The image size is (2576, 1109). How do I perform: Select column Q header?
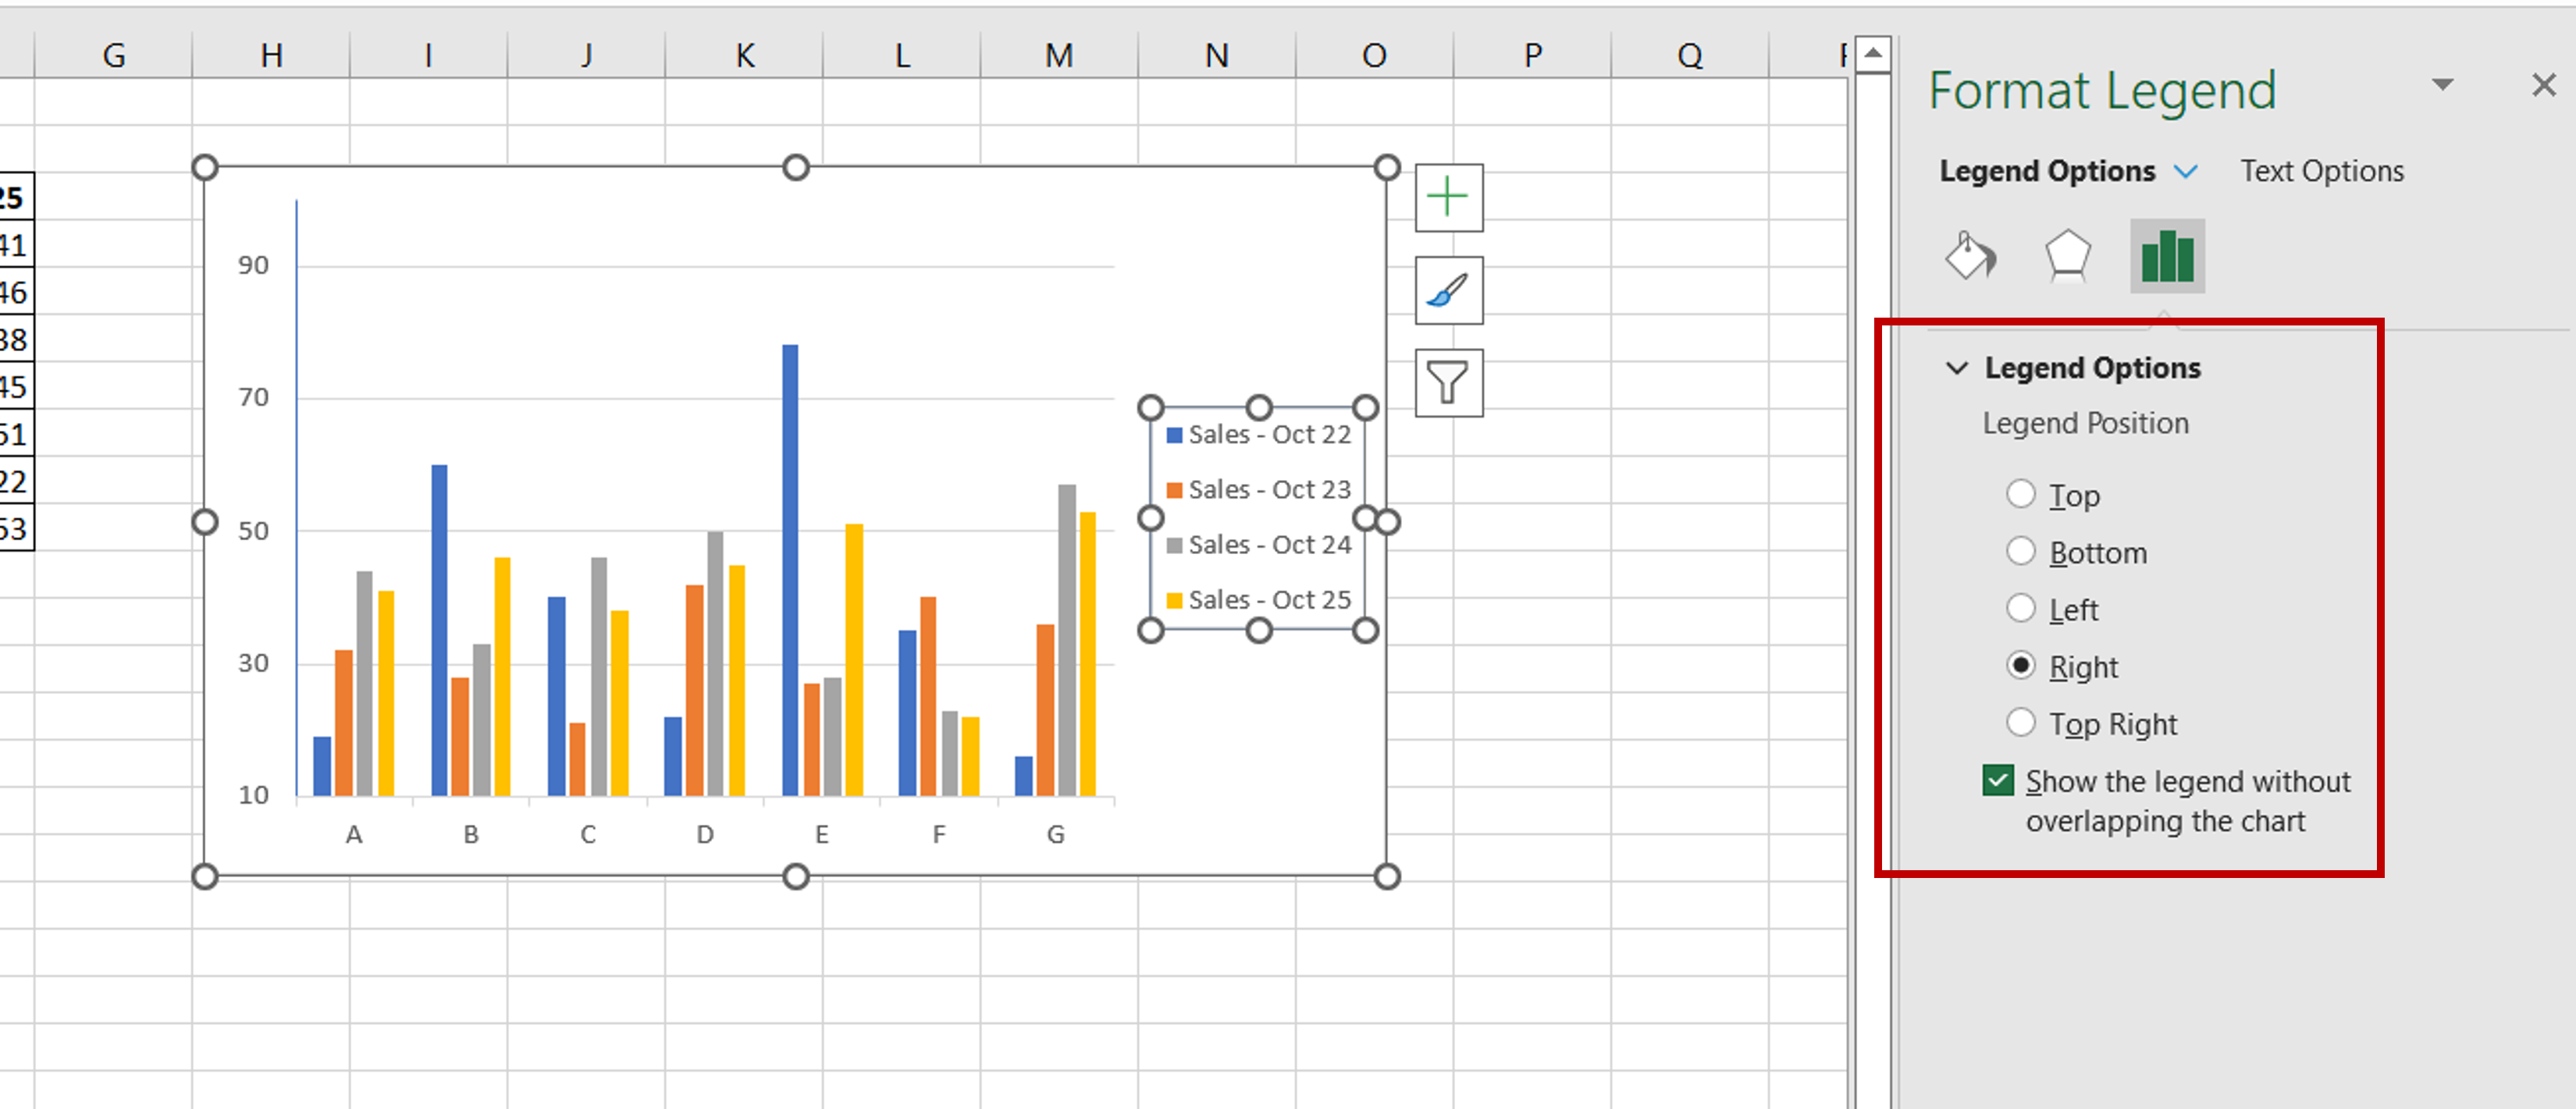pos(1690,55)
